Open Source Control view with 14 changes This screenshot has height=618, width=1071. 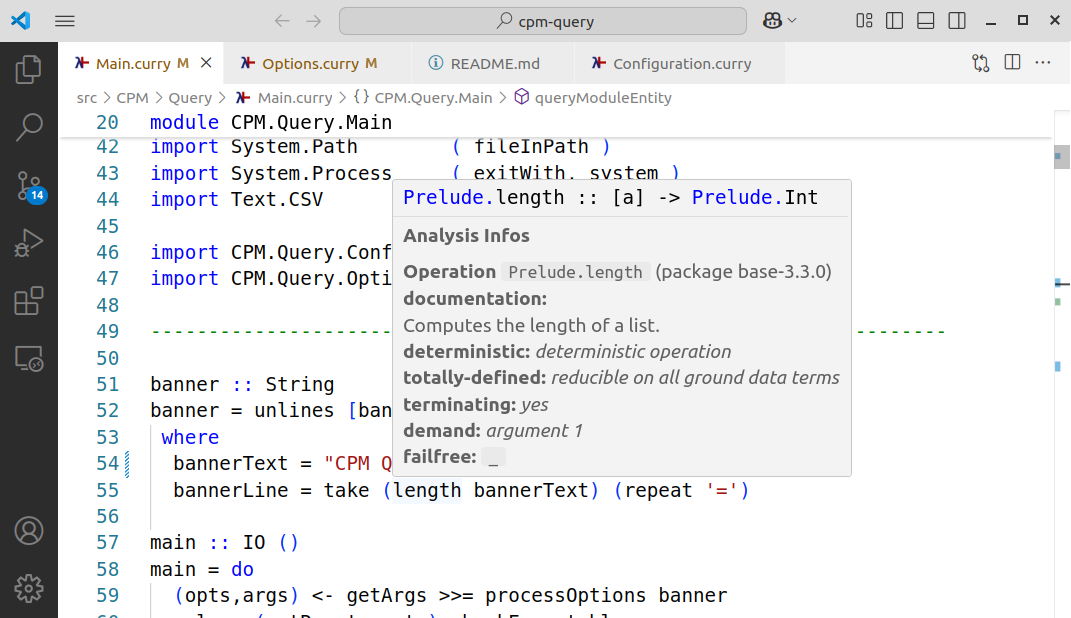[x=29, y=185]
